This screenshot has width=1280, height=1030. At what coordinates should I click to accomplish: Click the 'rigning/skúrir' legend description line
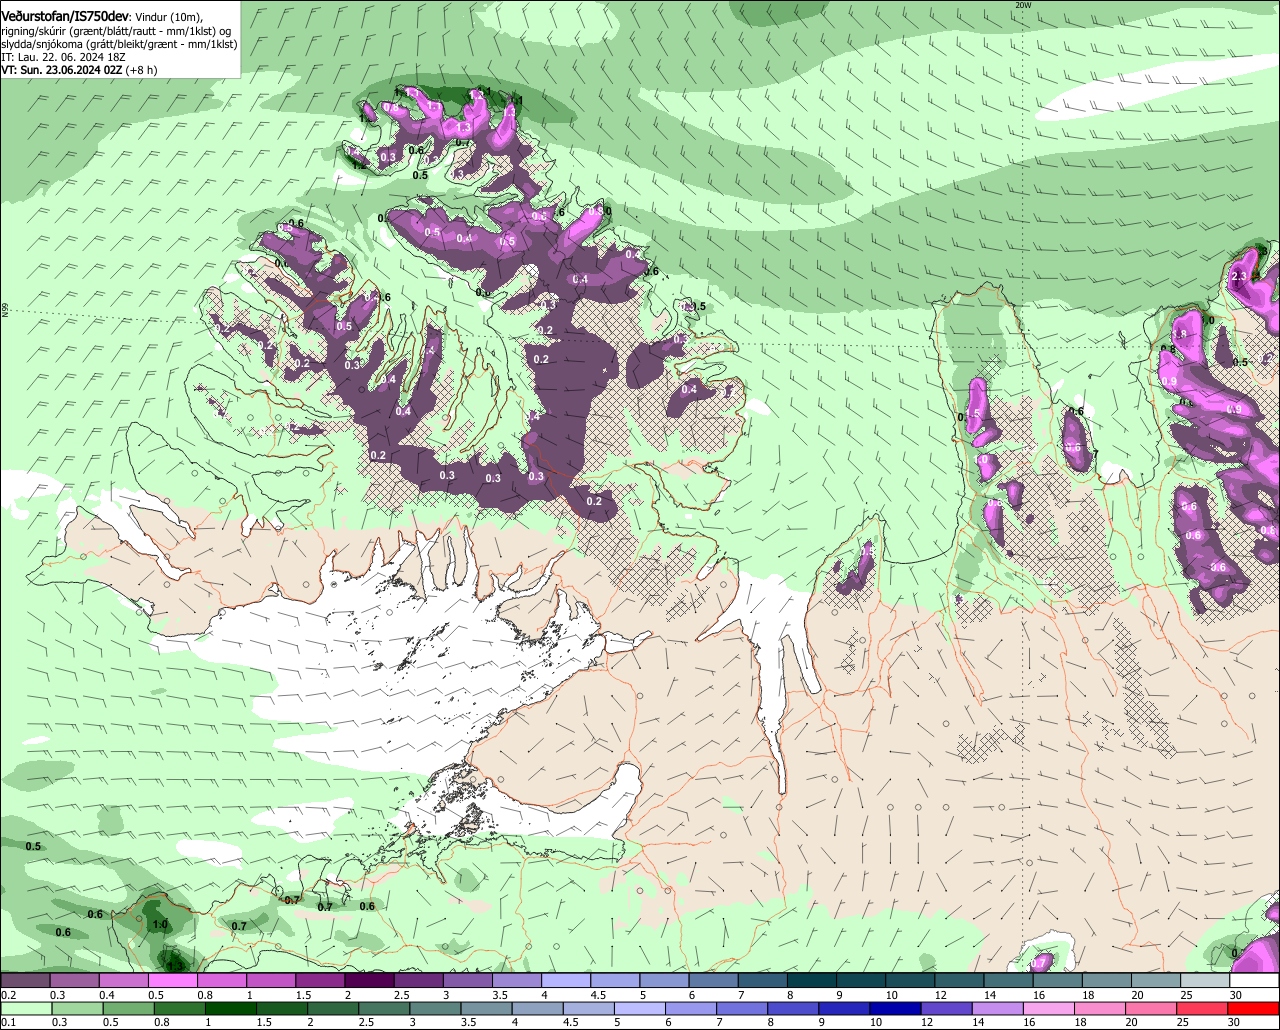(x=115, y=31)
